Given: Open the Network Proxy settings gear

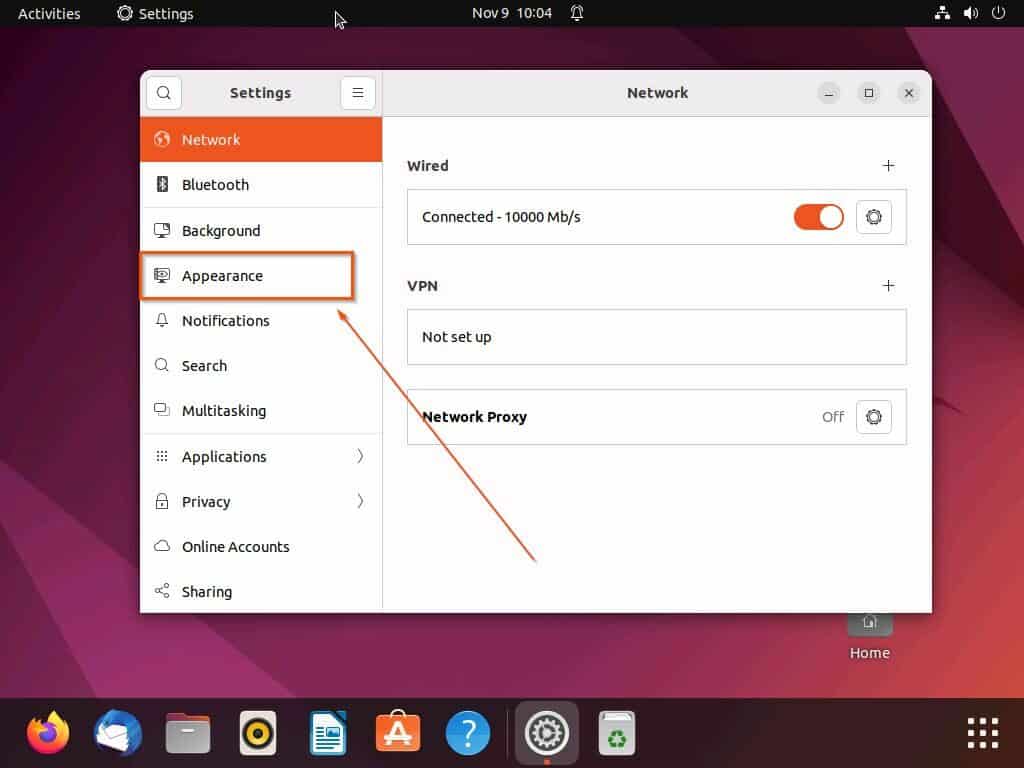Looking at the screenshot, I should [x=873, y=417].
